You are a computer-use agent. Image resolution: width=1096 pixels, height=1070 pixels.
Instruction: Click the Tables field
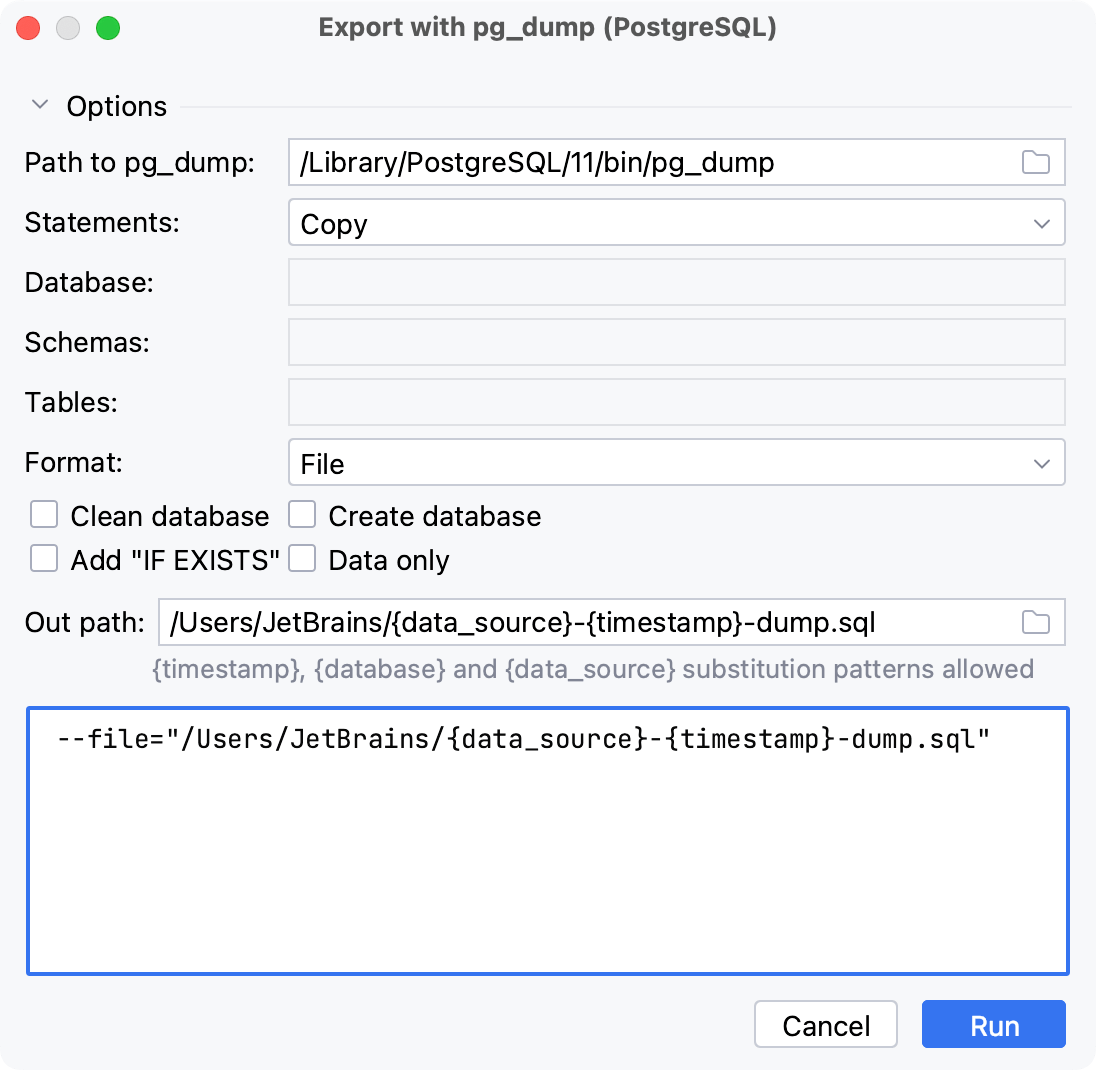(x=676, y=403)
